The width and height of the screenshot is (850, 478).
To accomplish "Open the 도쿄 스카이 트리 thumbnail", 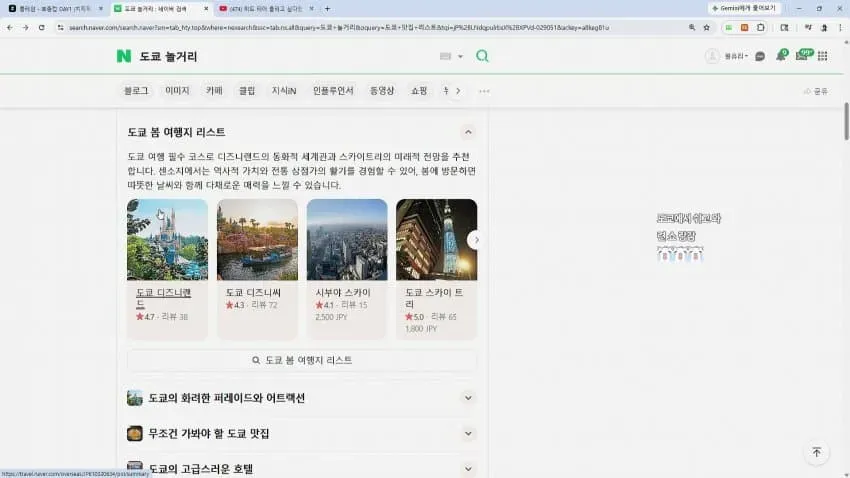I will point(436,240).
